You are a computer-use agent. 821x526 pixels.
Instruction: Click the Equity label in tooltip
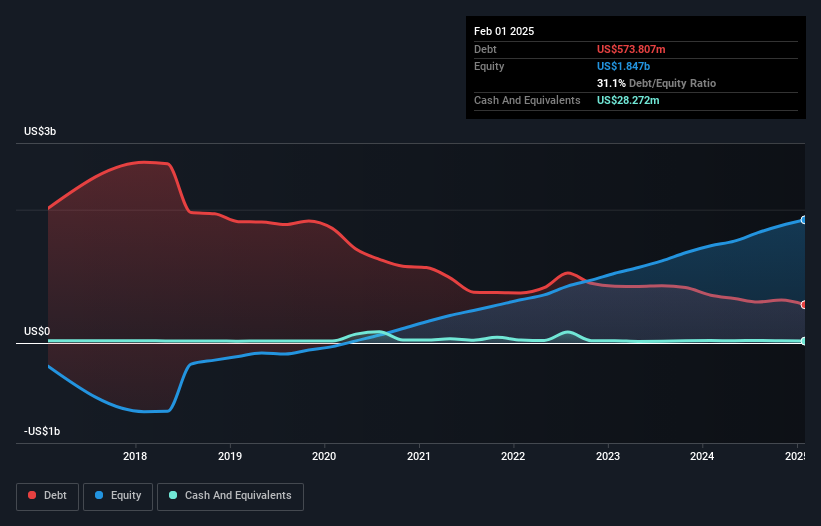[489, 66]
